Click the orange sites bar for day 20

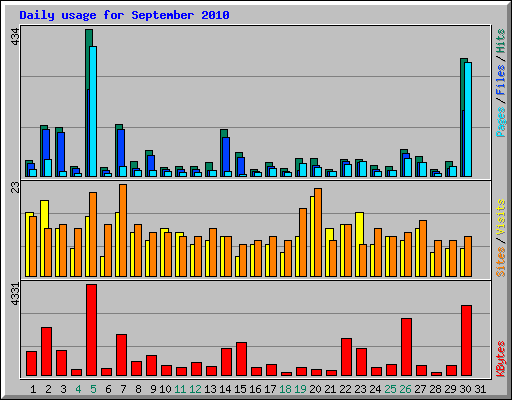coord(318,232)
